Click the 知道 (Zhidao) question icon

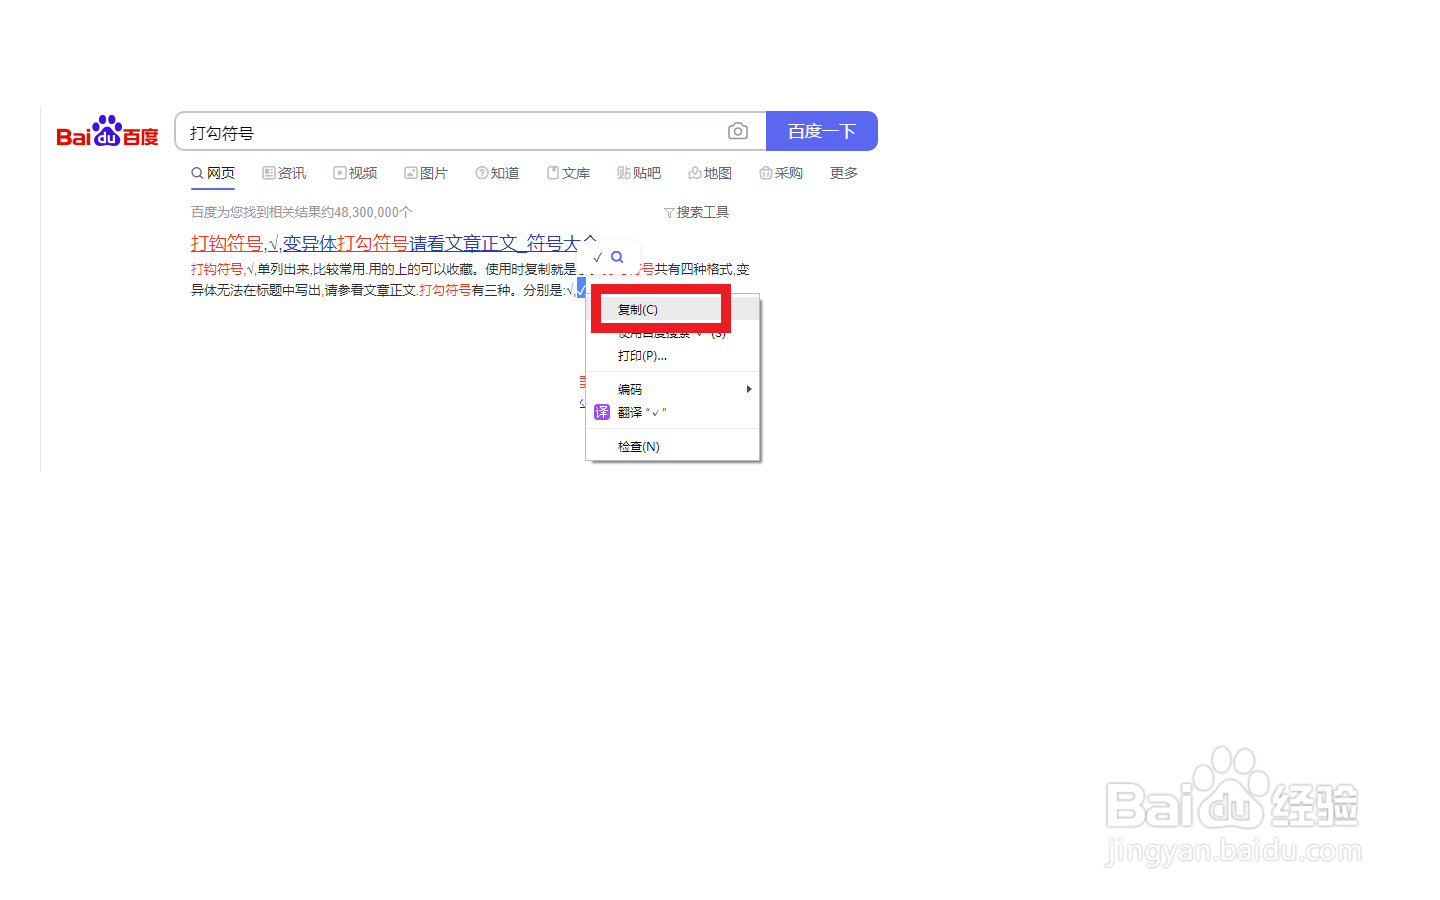[482, 172]
